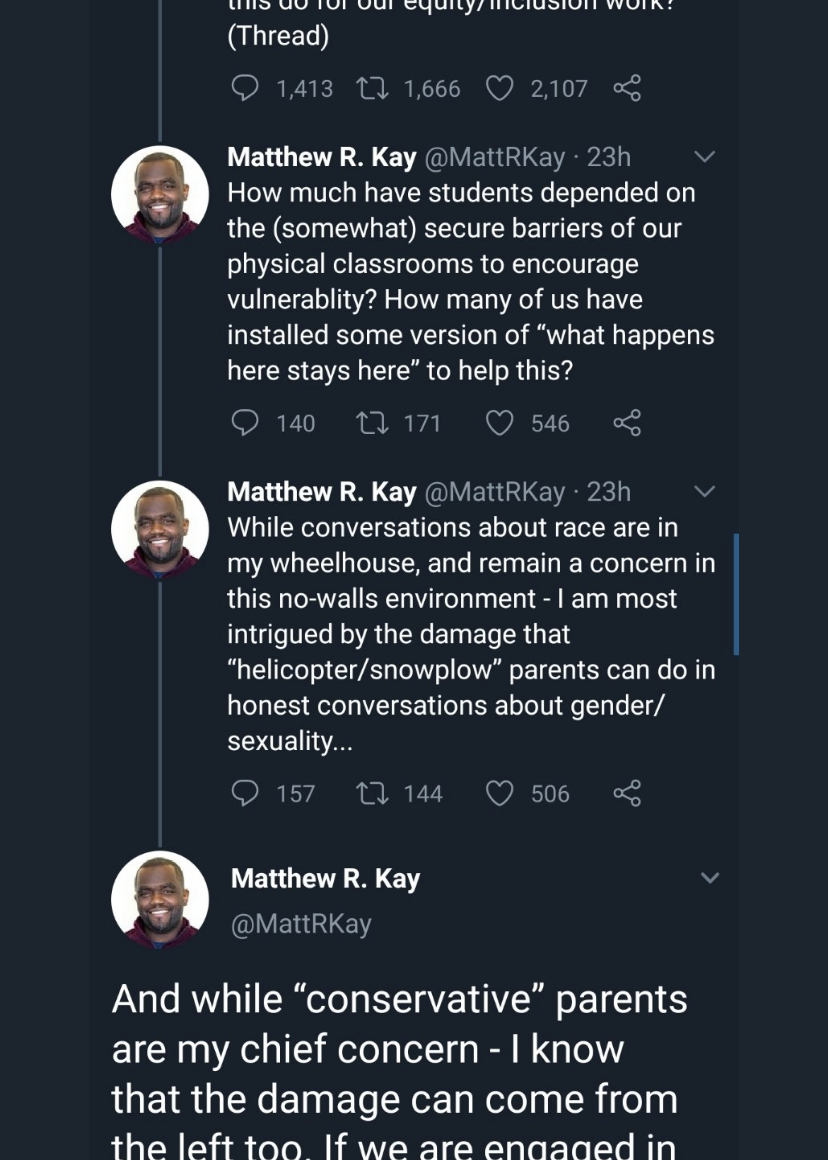828x1160 pixels.
Task: Like the tweet with 2,107 likes
Action: coord(499,89)
